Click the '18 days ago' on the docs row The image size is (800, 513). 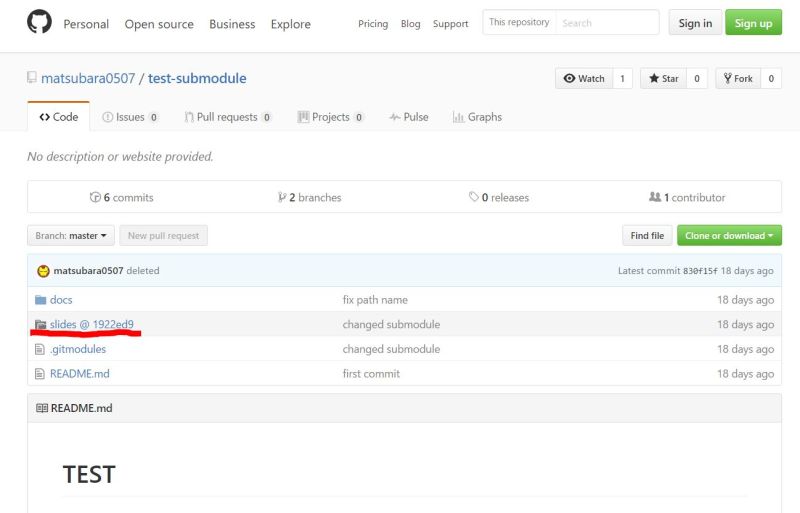coord(745,300)
